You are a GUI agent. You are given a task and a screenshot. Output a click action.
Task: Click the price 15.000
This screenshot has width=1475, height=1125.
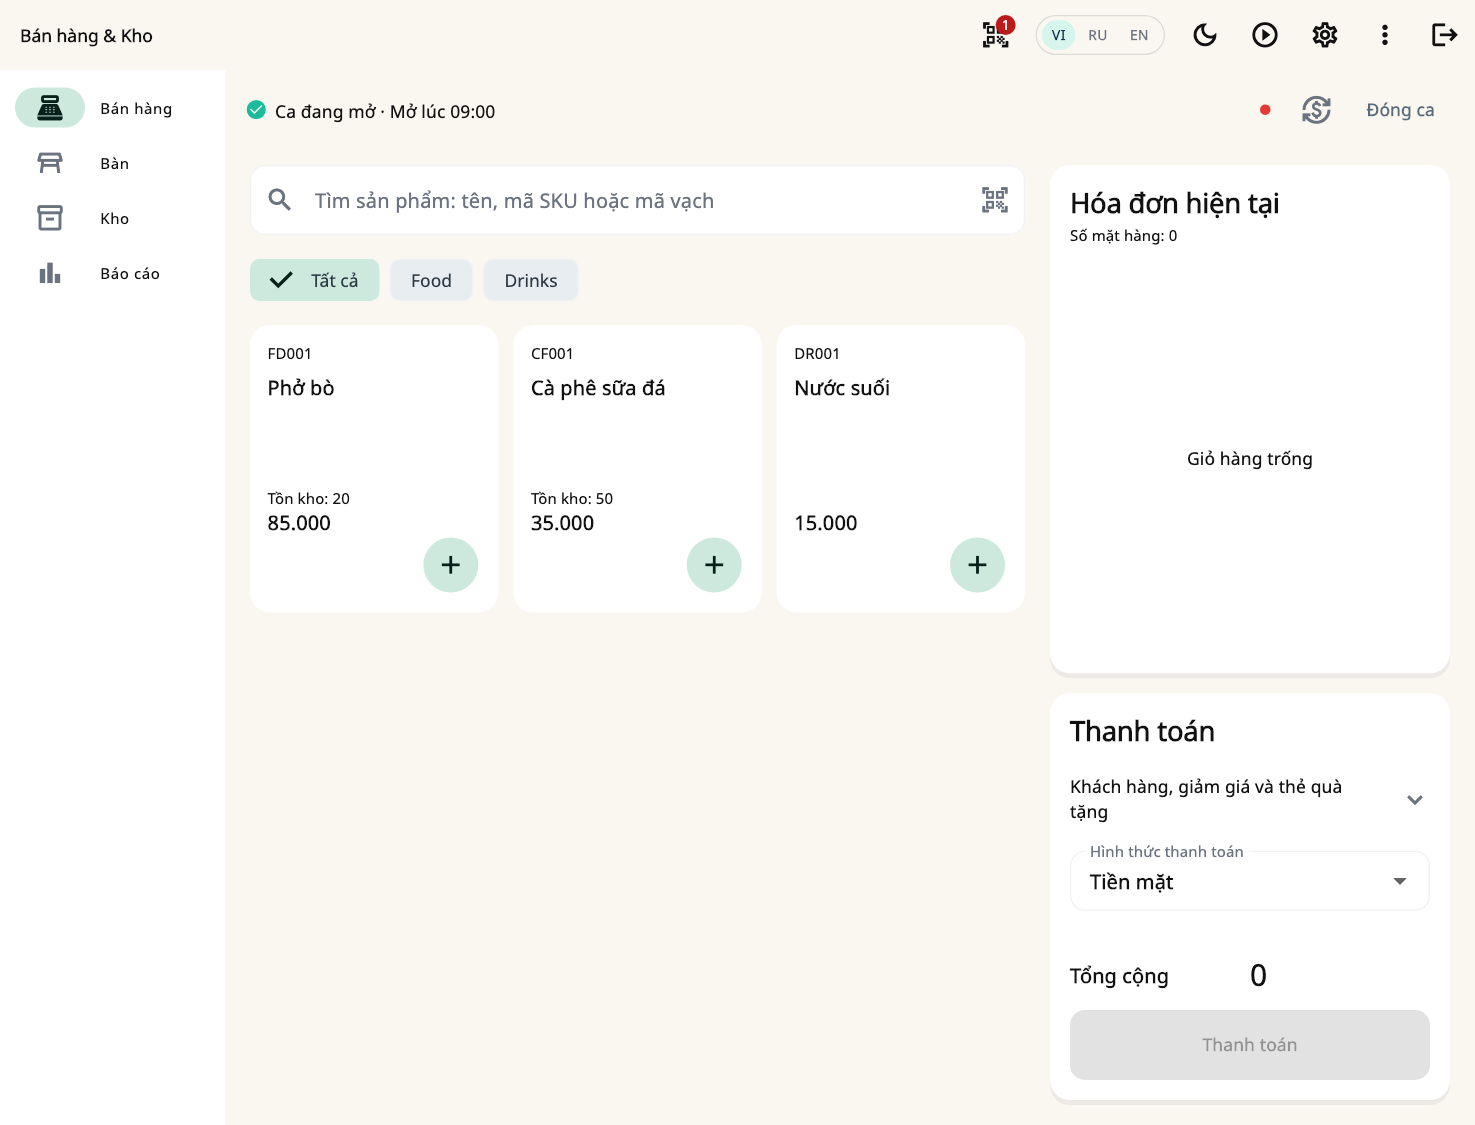coord(826,523)
